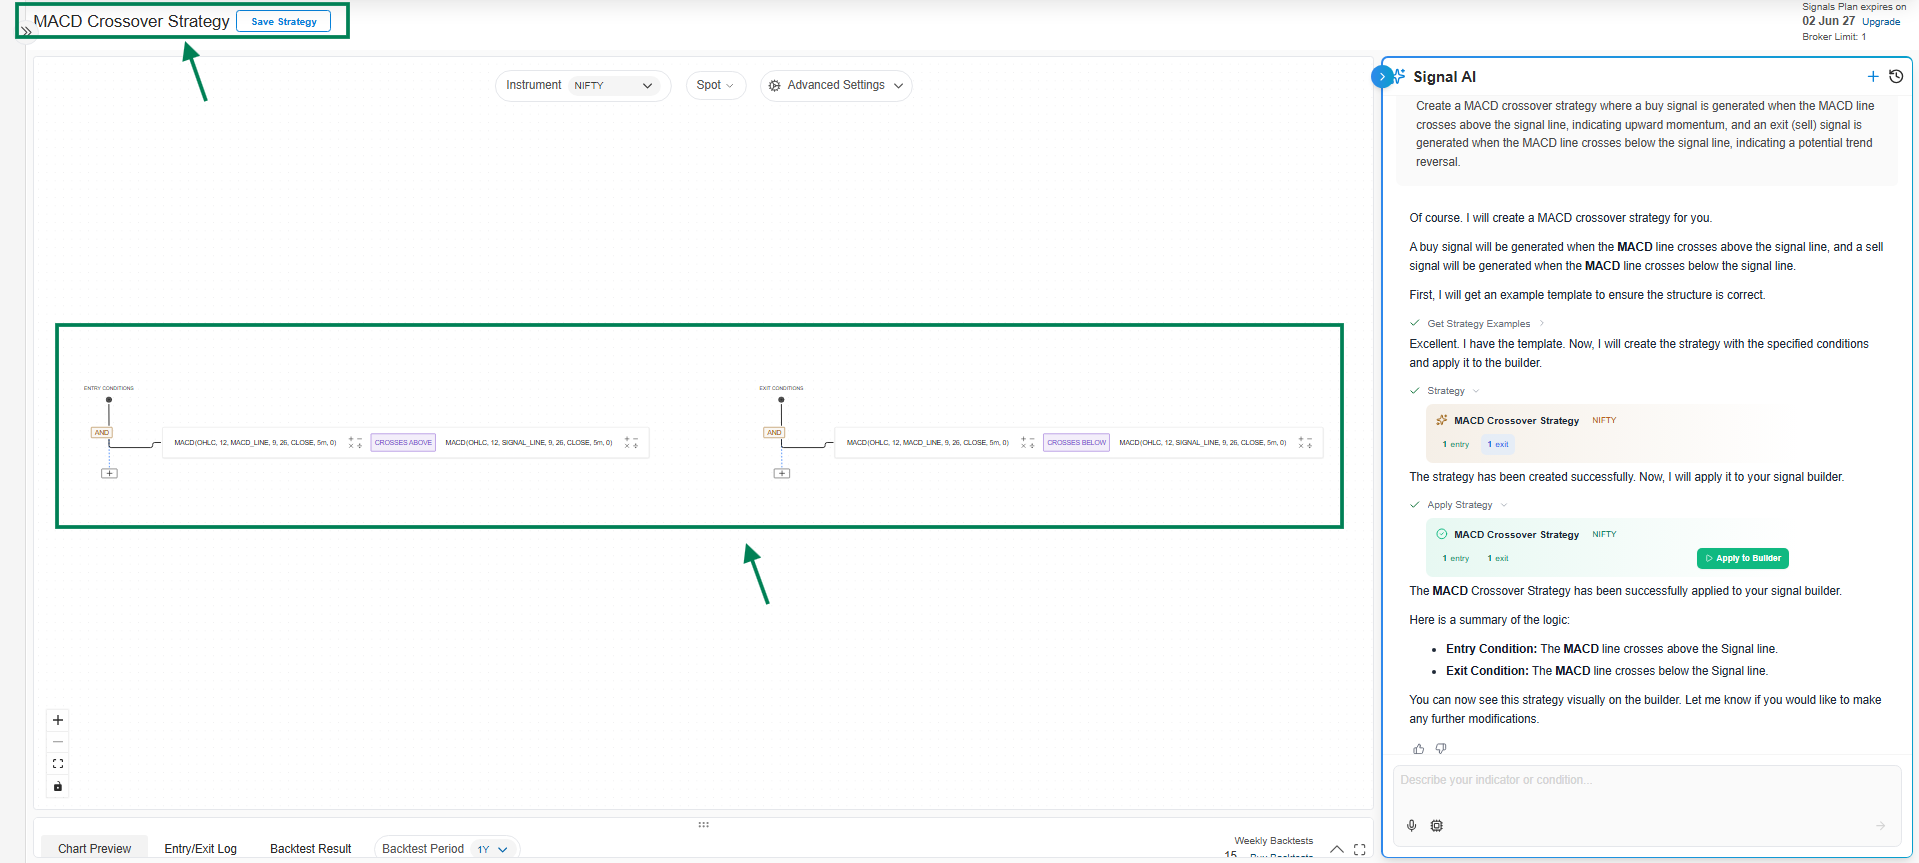The width and height of the screenshot is (1919, 863).
Task: Click the green Apply to Builder button
Action: coord(1742,558)
